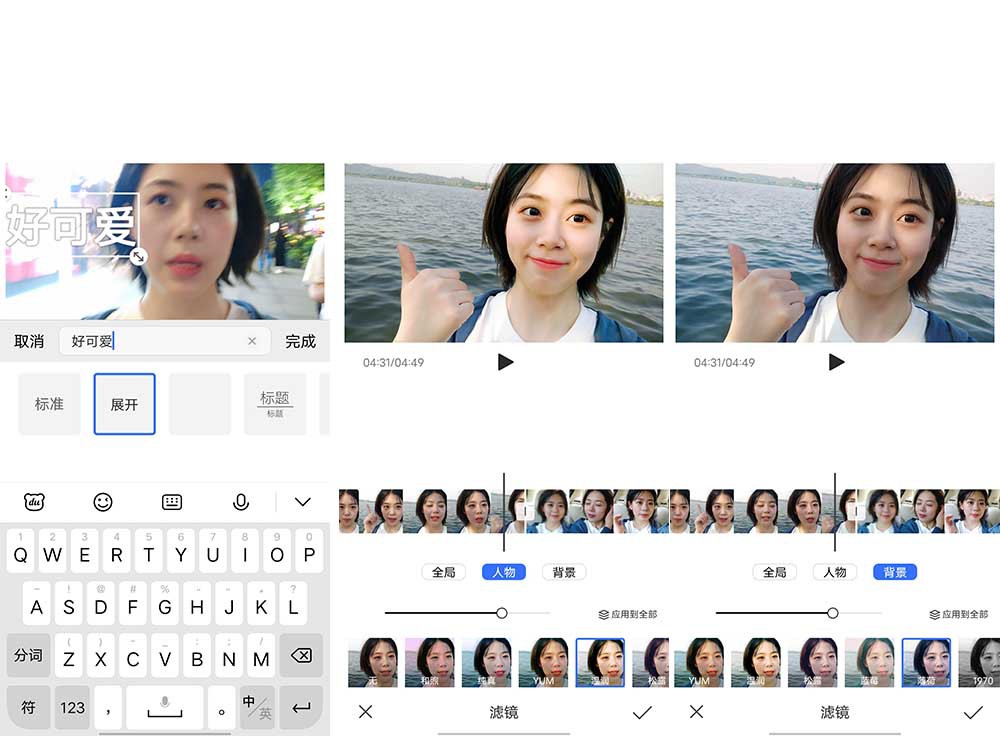Viewport: 1000px width, 736px height.
Task: Open the emoji picker on keyboard toolbar
Action: [103, 502]
